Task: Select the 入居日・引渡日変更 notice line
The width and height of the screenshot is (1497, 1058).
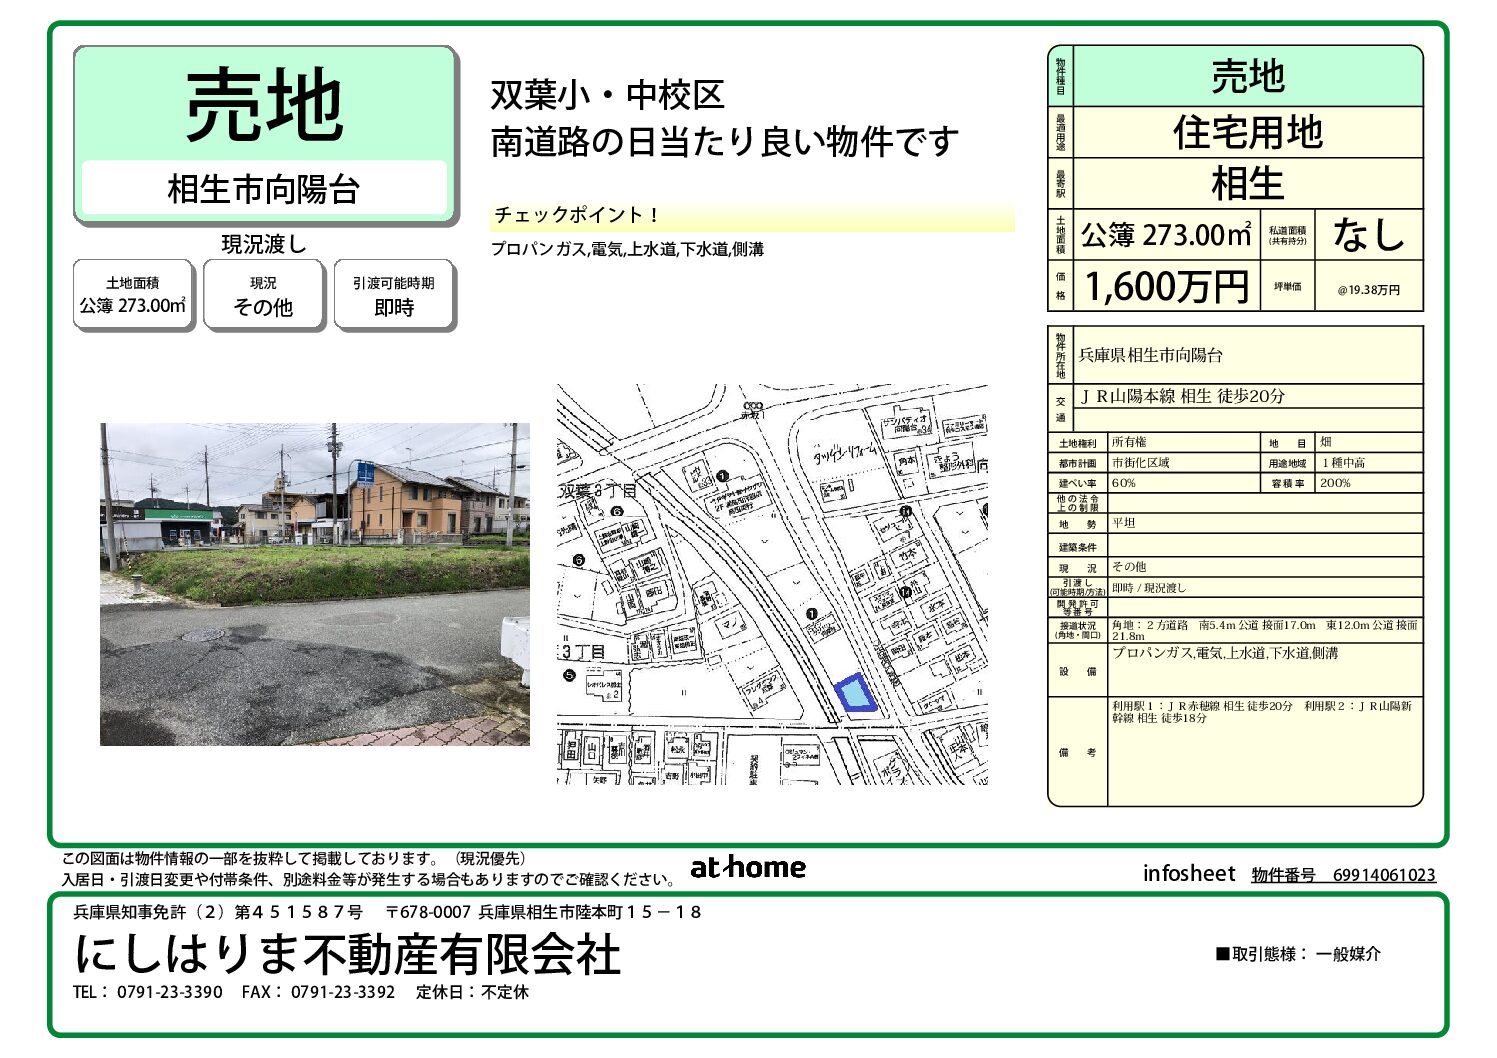Action: click(369, 880)
